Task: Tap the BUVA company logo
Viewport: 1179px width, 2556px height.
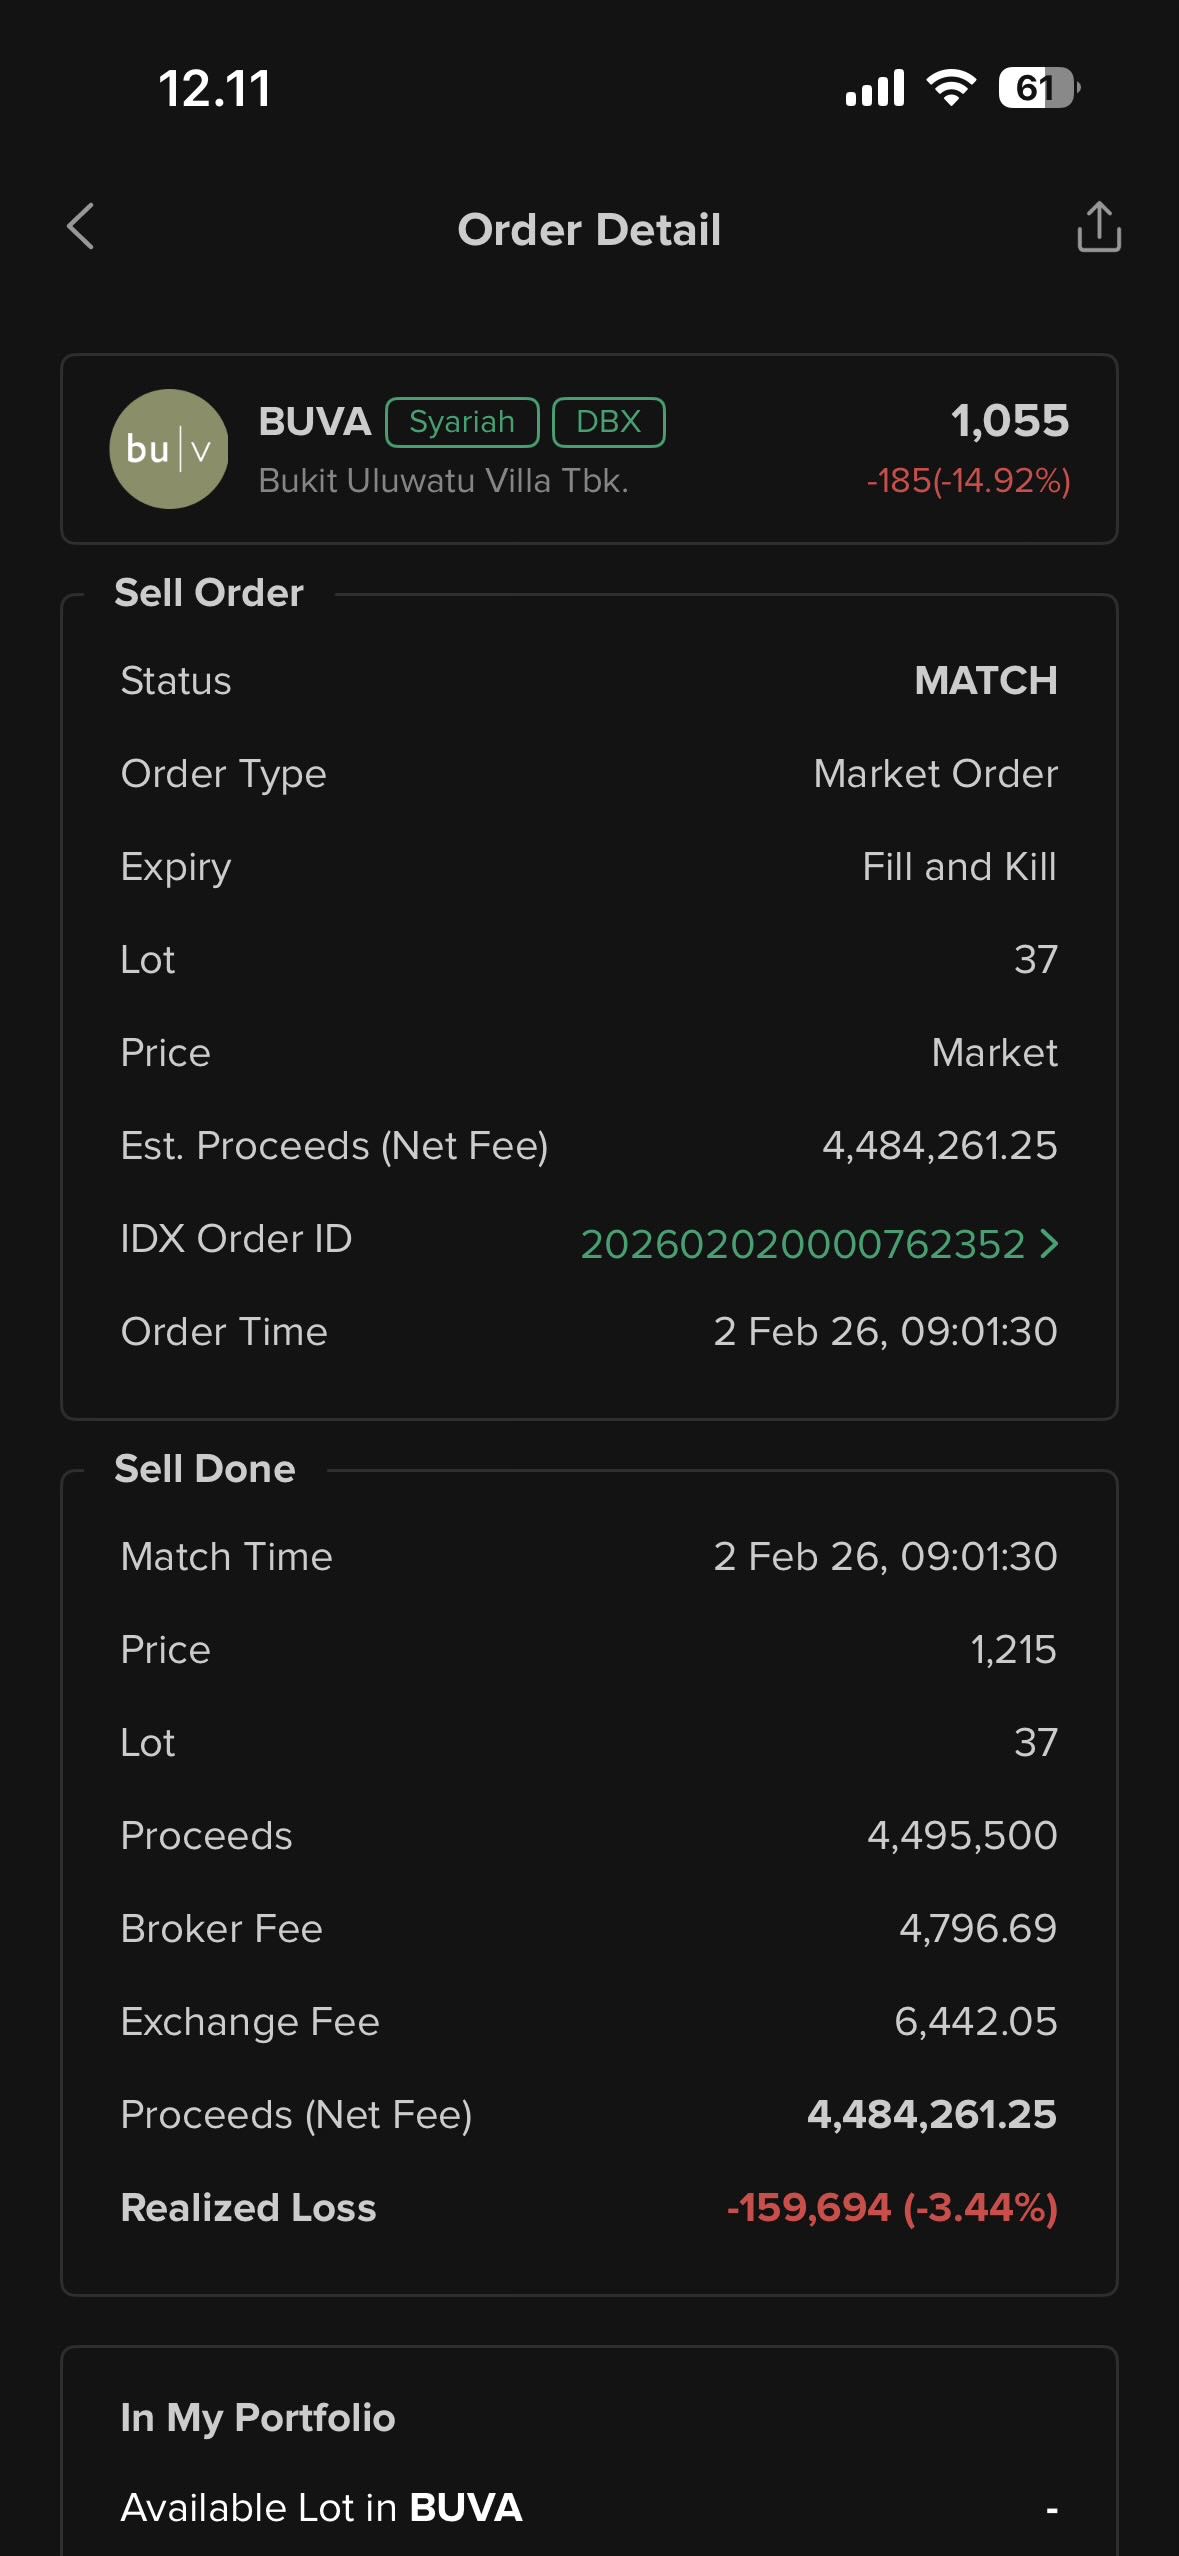Action: click(x=169, y=449)
